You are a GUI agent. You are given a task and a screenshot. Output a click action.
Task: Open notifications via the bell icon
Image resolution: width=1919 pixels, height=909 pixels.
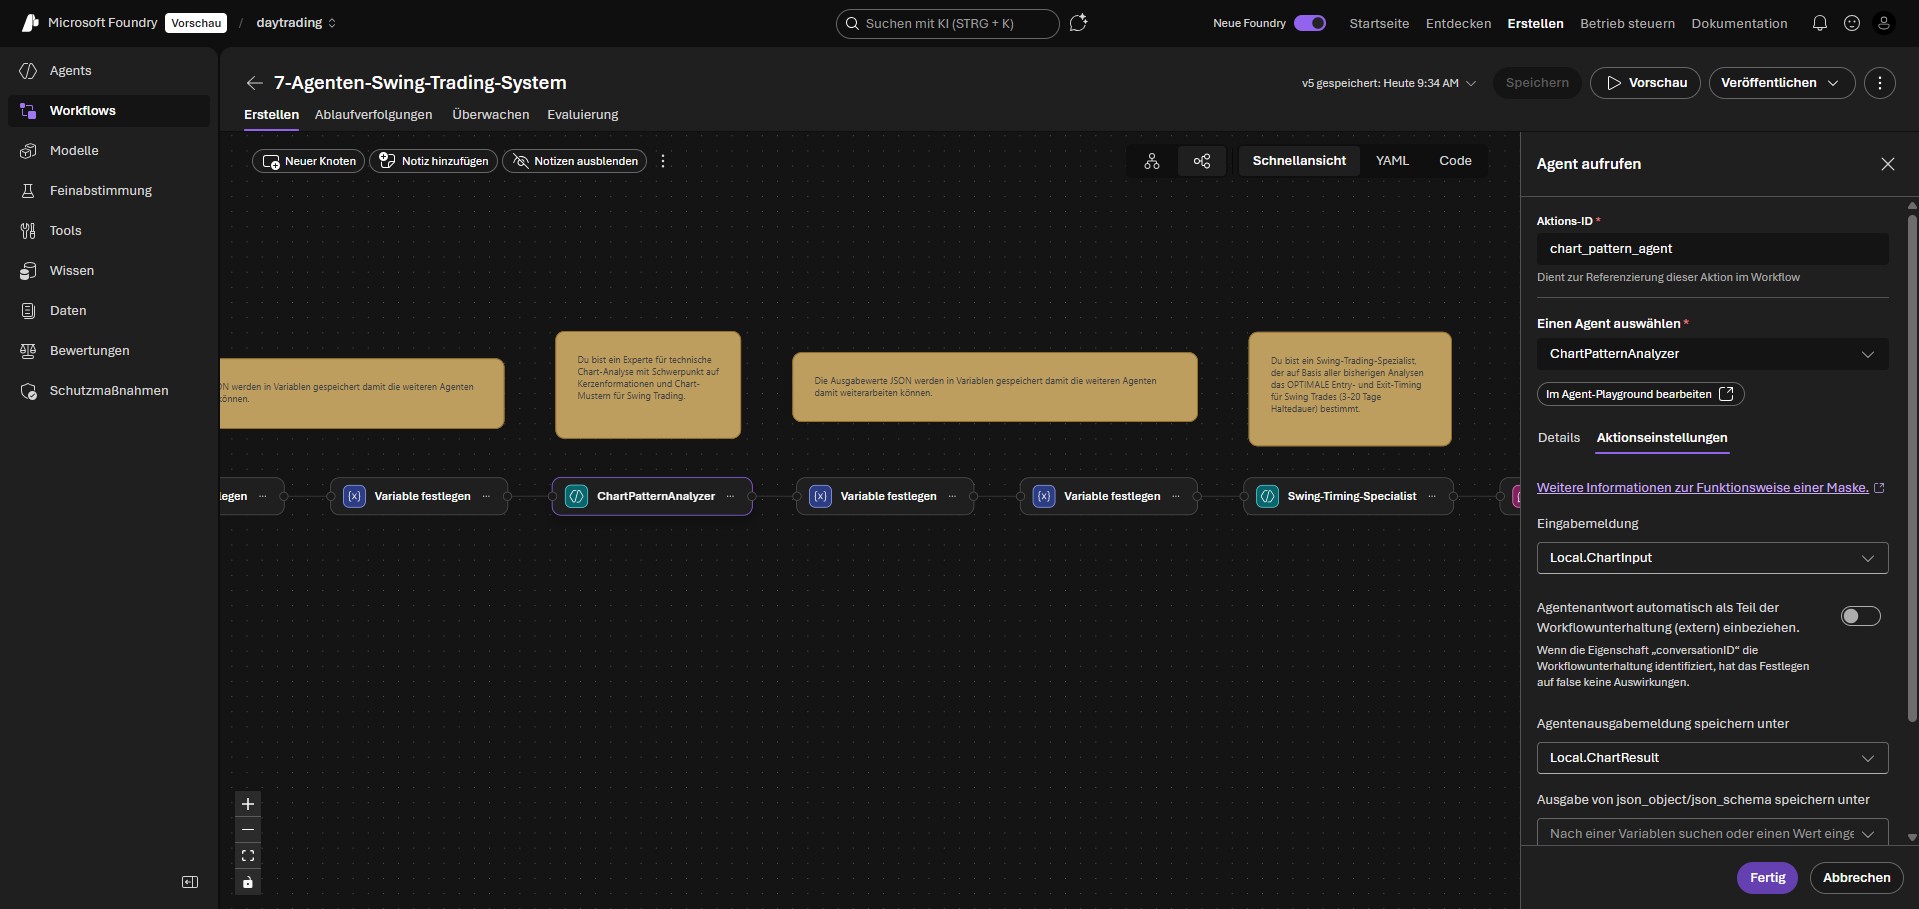coord(1819,23)
